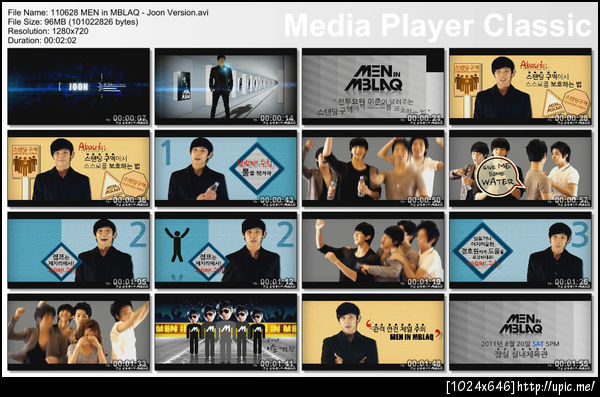Choose the thumbnail stamped 00:01:26

[520, 250]
